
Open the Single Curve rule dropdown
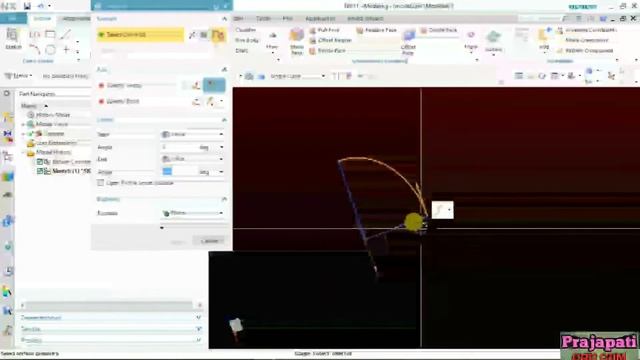click(297, 76)
